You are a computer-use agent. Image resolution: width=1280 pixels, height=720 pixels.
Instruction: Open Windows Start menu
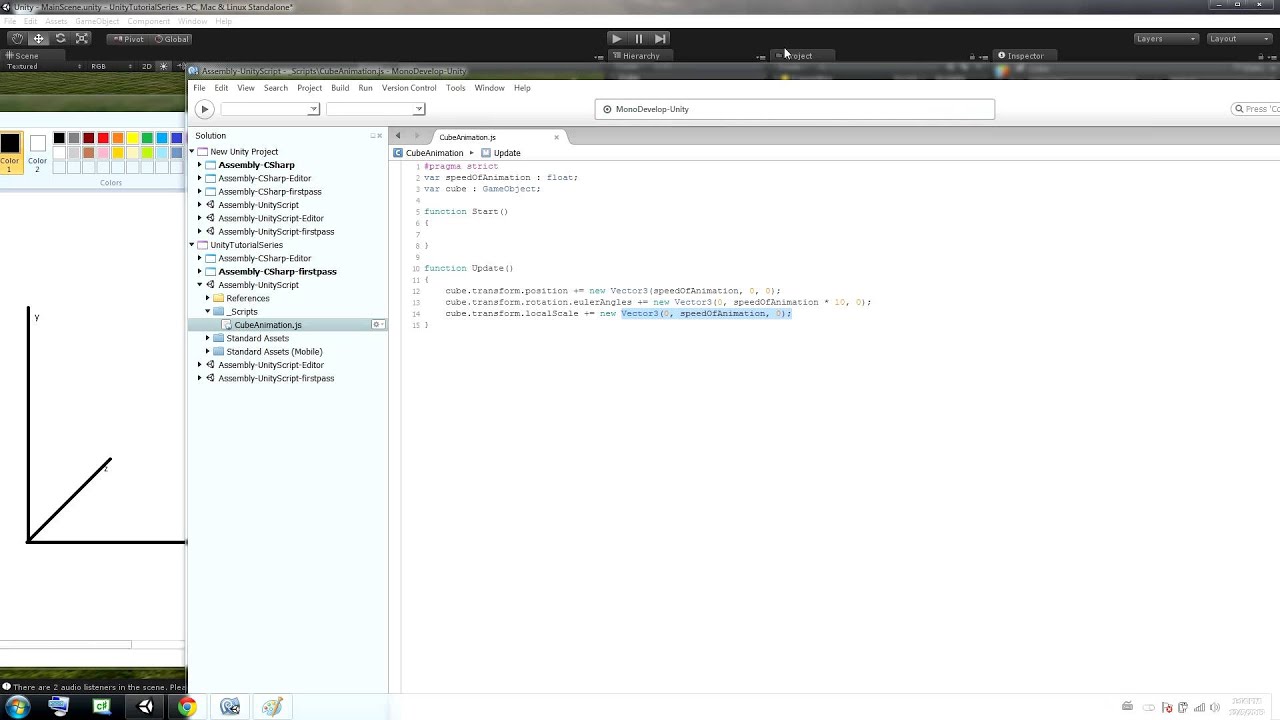tap(16, 707)
